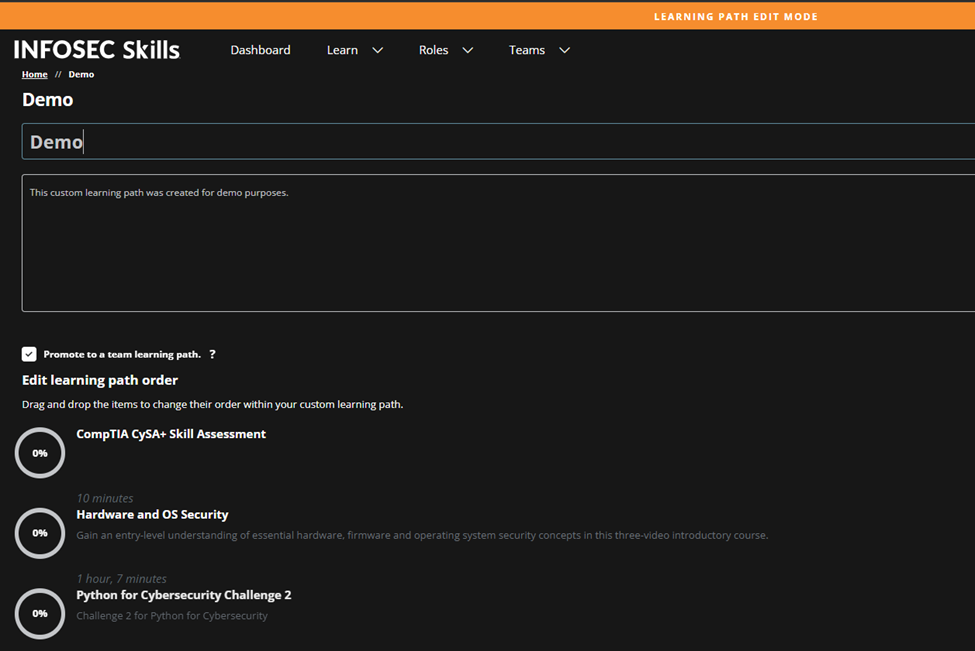Expand the Roles dropdown chevron
Screen dimensions: 975x651
467,49
